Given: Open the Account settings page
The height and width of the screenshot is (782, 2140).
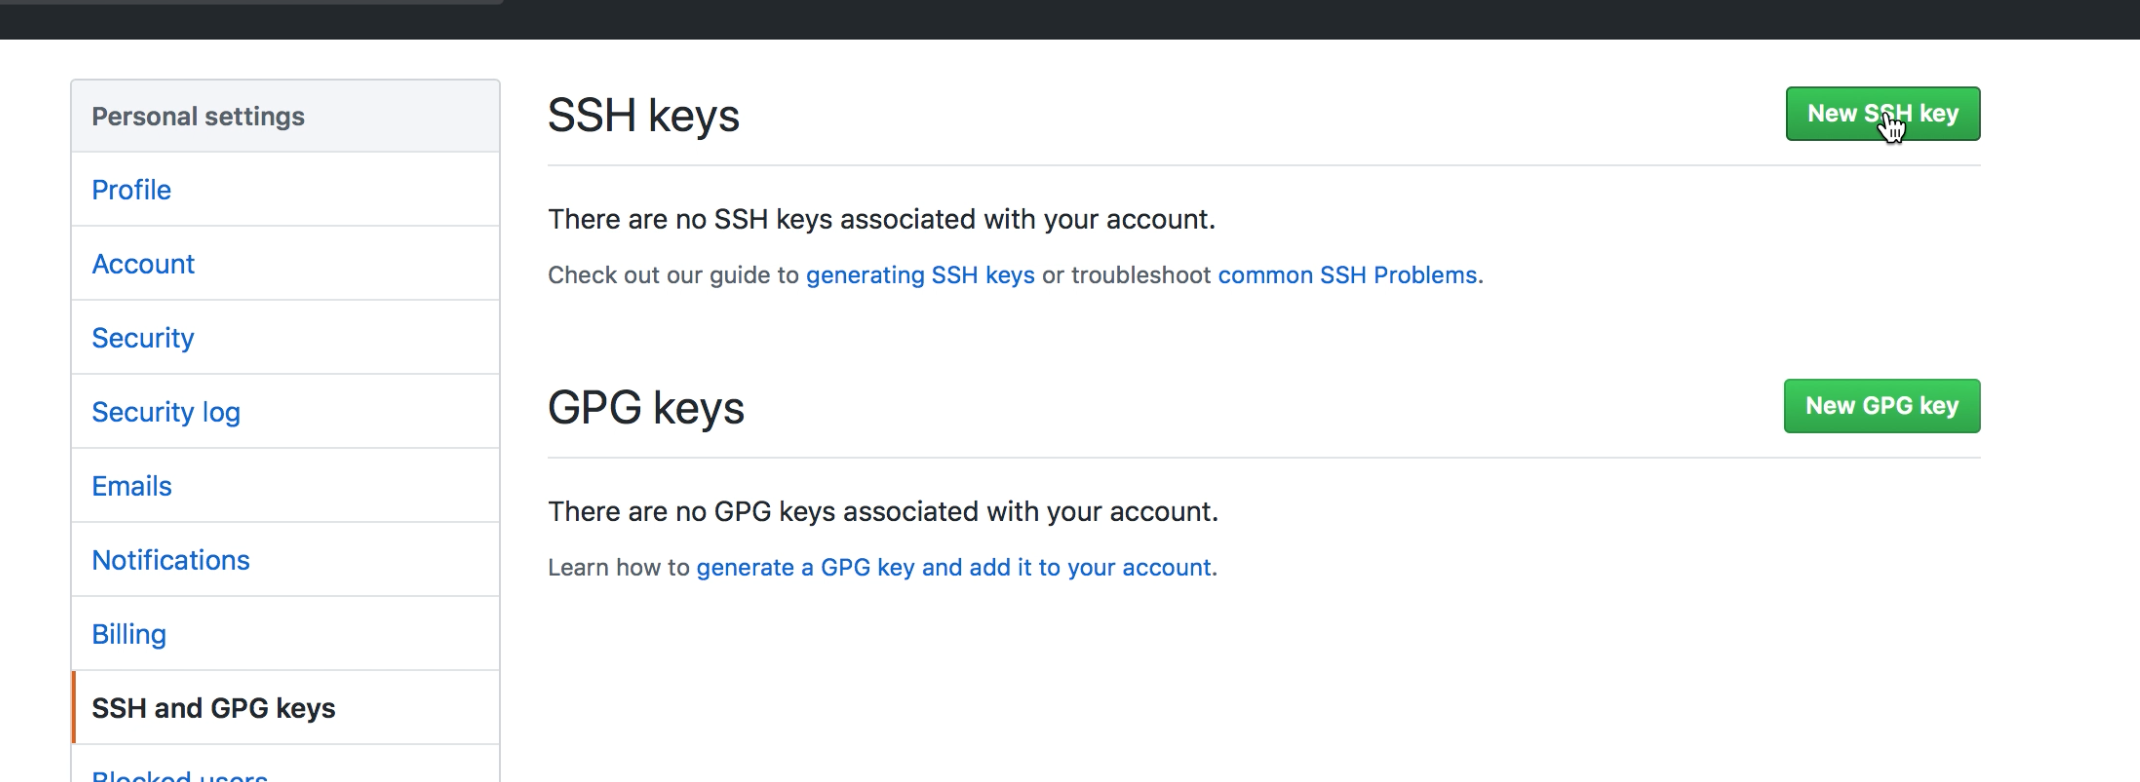Looking at the screenshot, I should (x=143, y=263).
